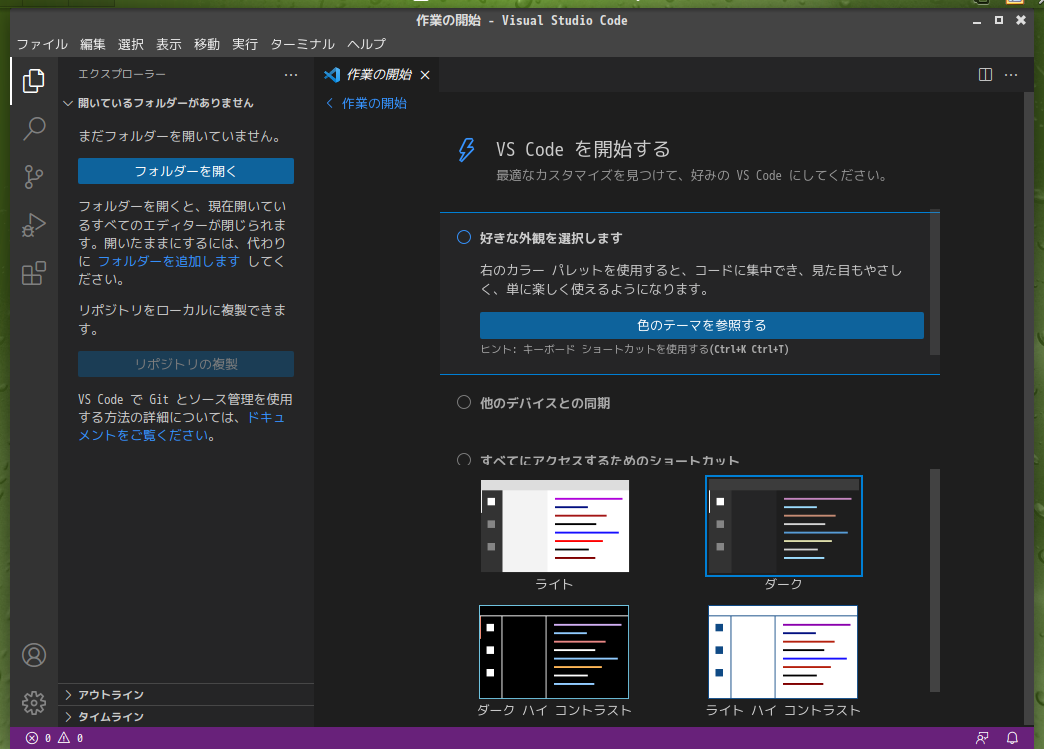The width and height of the screenshot is (1044, 749).
Task: Open the 編集 menu
Action: (93, 44)
